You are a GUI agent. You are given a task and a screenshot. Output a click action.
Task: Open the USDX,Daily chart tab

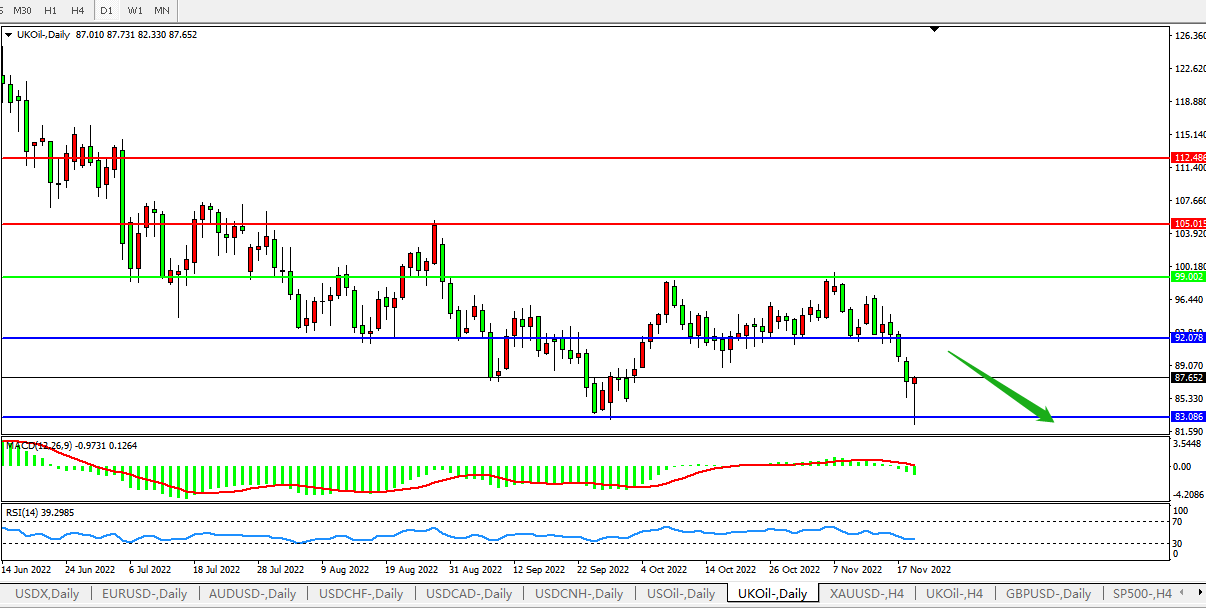point(45,594)
